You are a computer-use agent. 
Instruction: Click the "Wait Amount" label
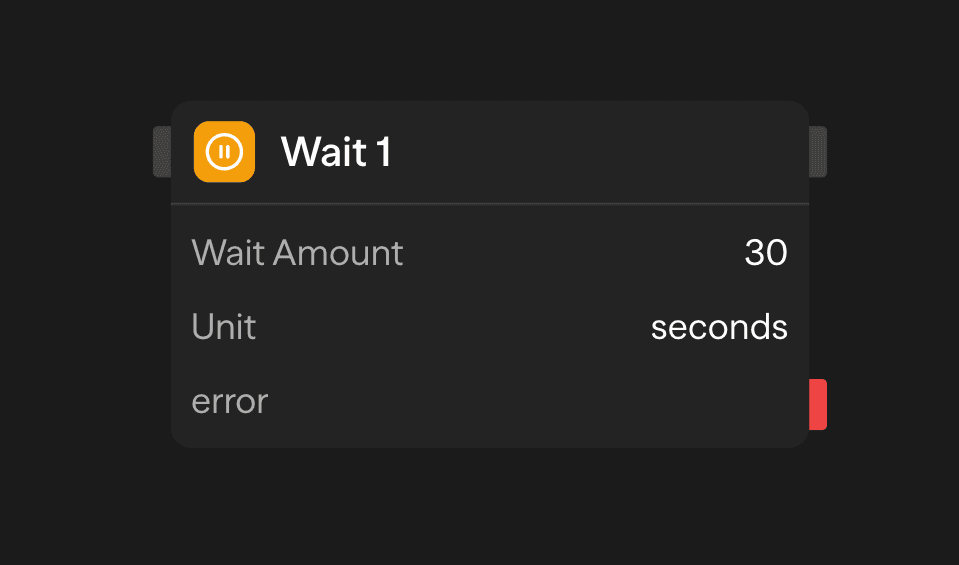pyautogui.click(x=297, y=253)
